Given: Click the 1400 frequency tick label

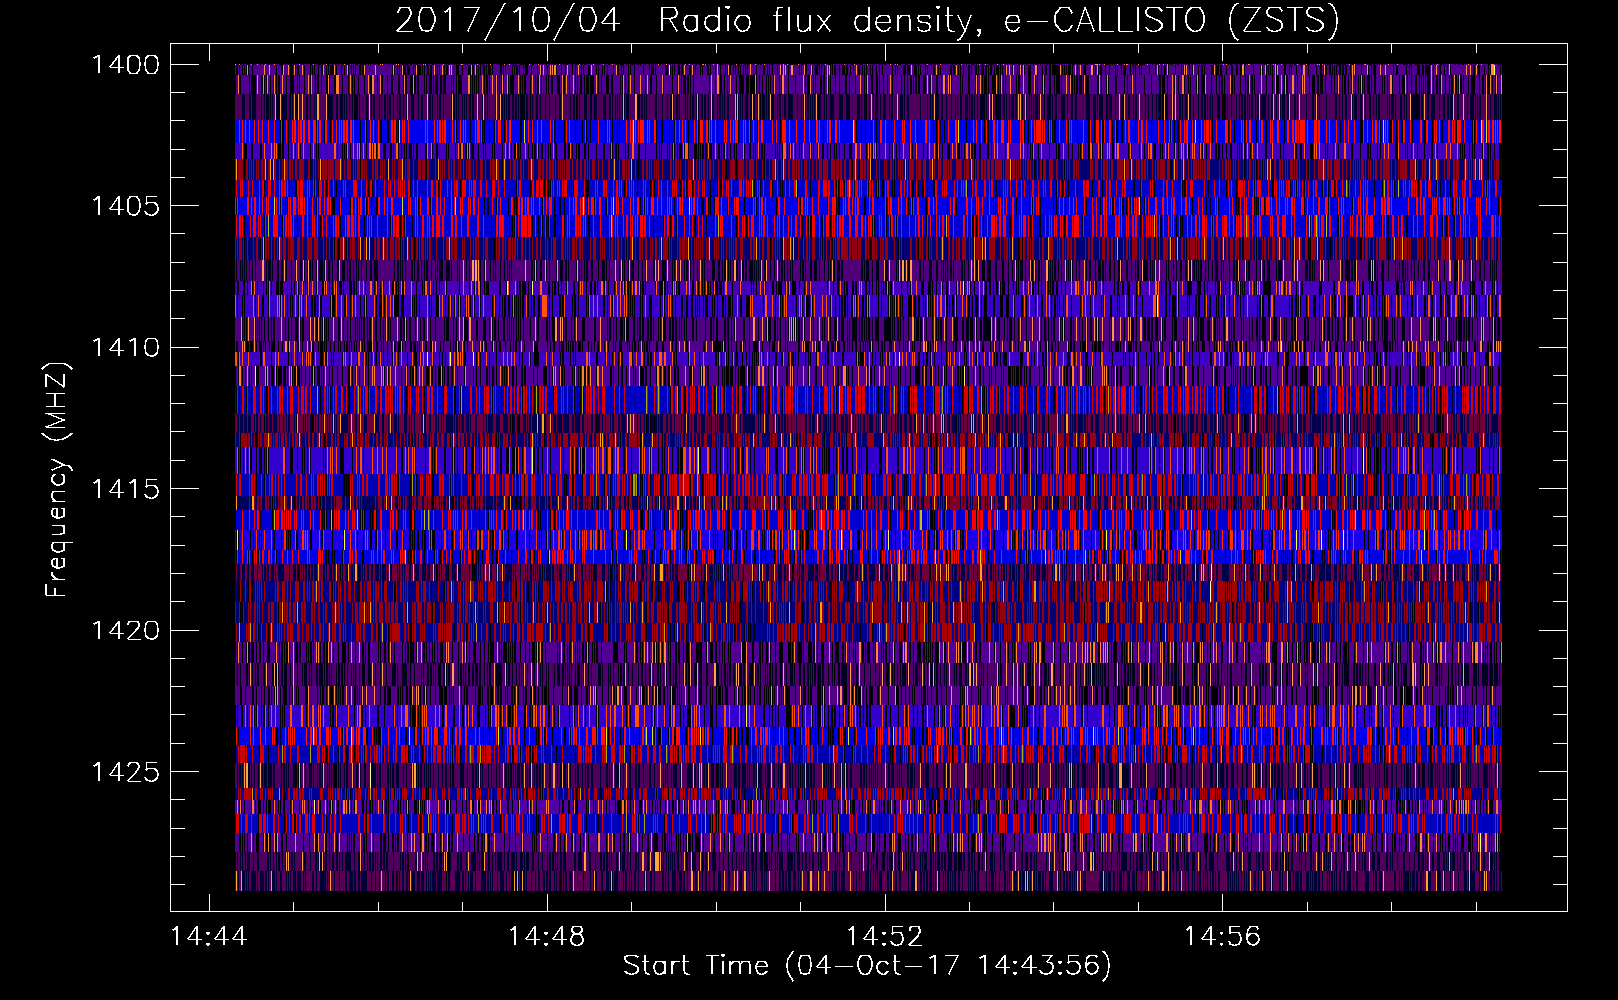Looking at the screenshot, I should pos(126,65).
